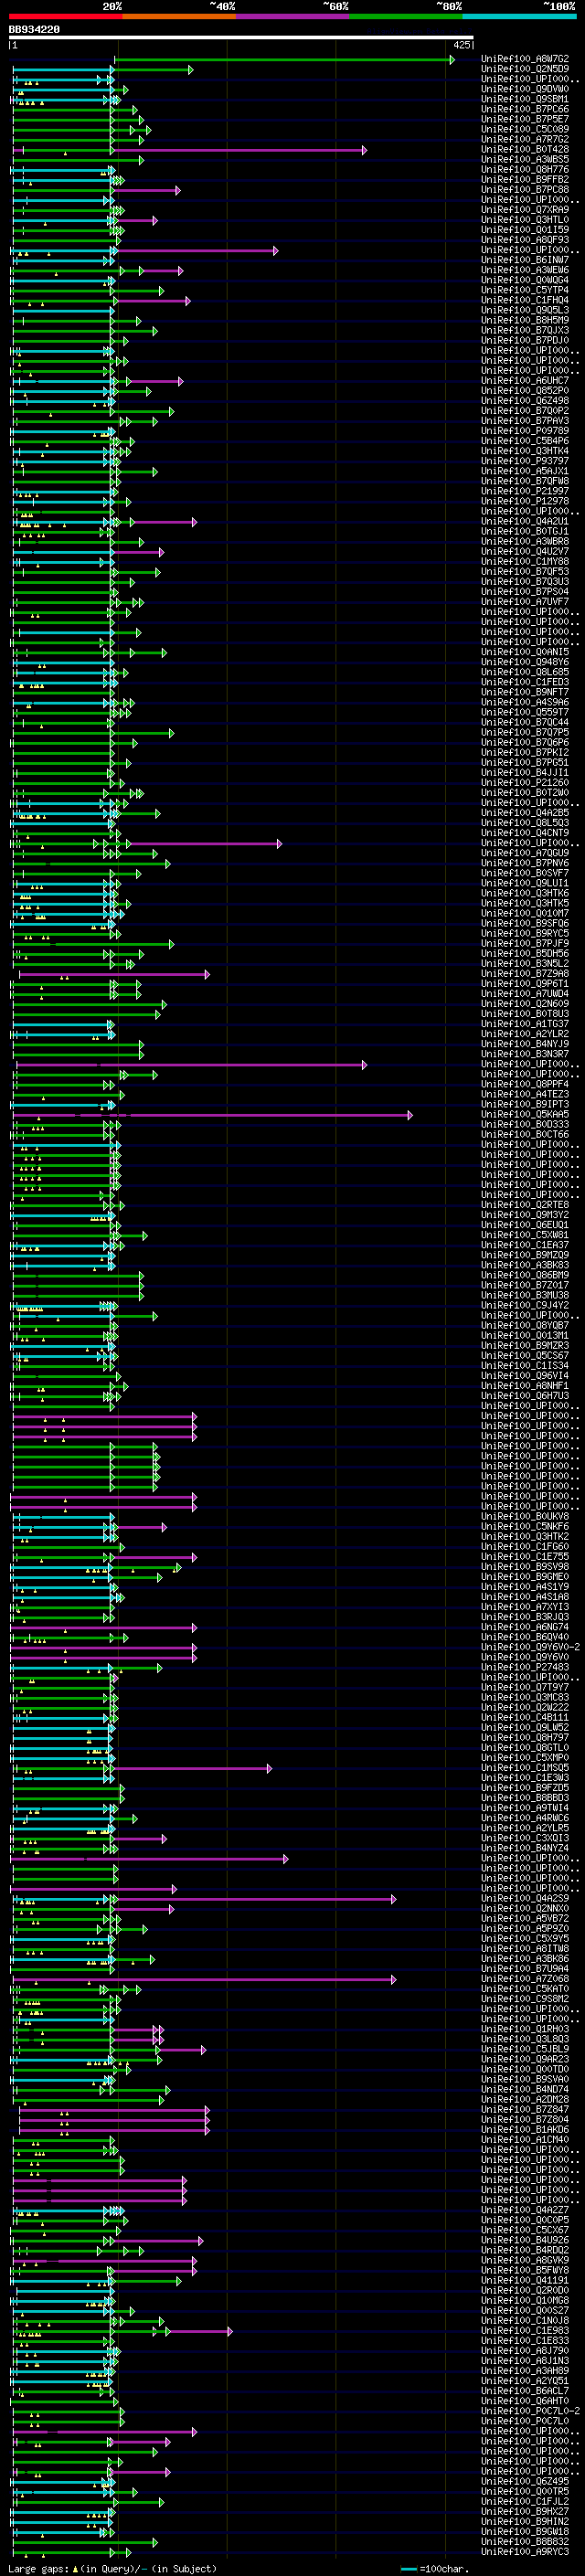Click the UniRef100_Q9DVW0 label
The width and height of the screenshot is (585, 2576).
[524, 89]
